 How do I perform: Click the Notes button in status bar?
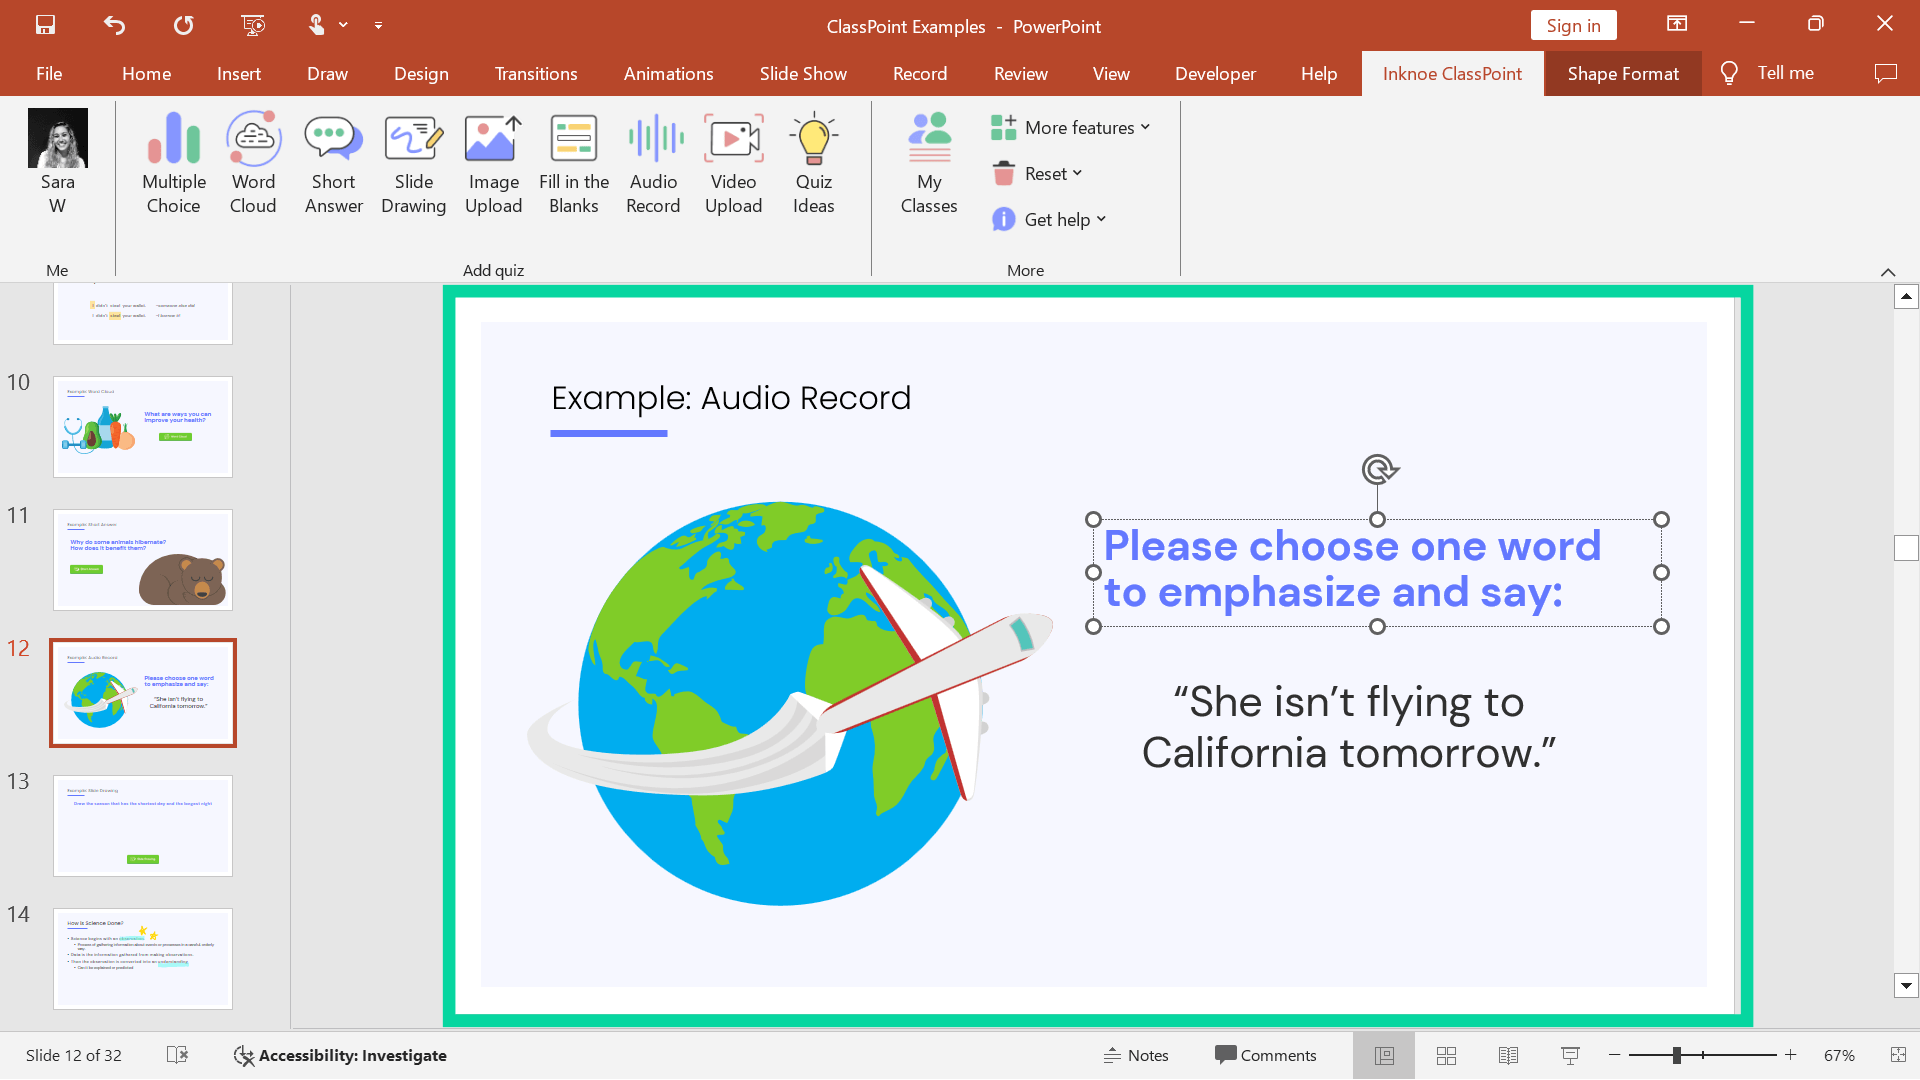click(1135, 1055)
